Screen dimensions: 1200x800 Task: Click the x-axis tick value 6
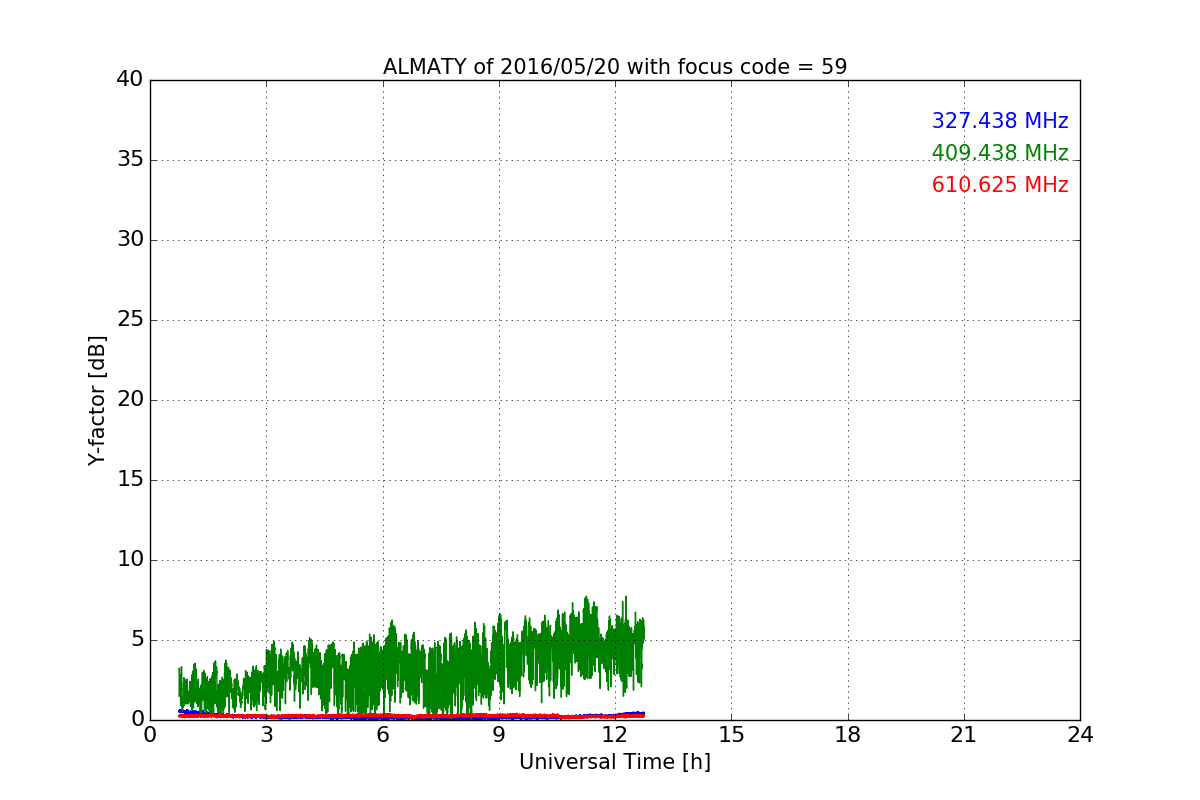(383, 735)
